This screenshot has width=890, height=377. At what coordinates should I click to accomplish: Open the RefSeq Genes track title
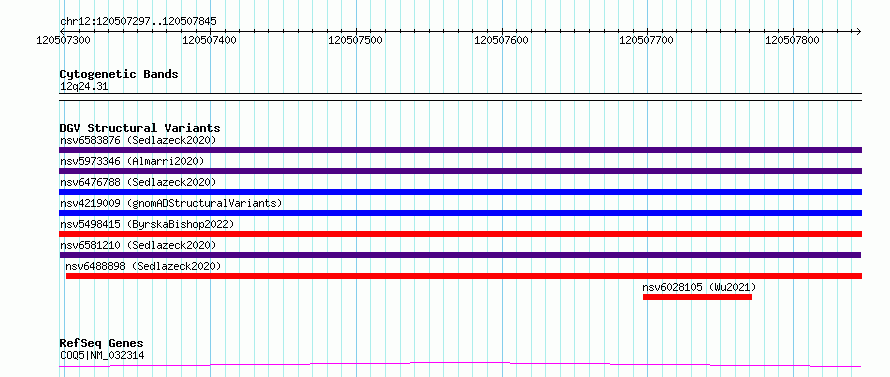coord(102,344)
